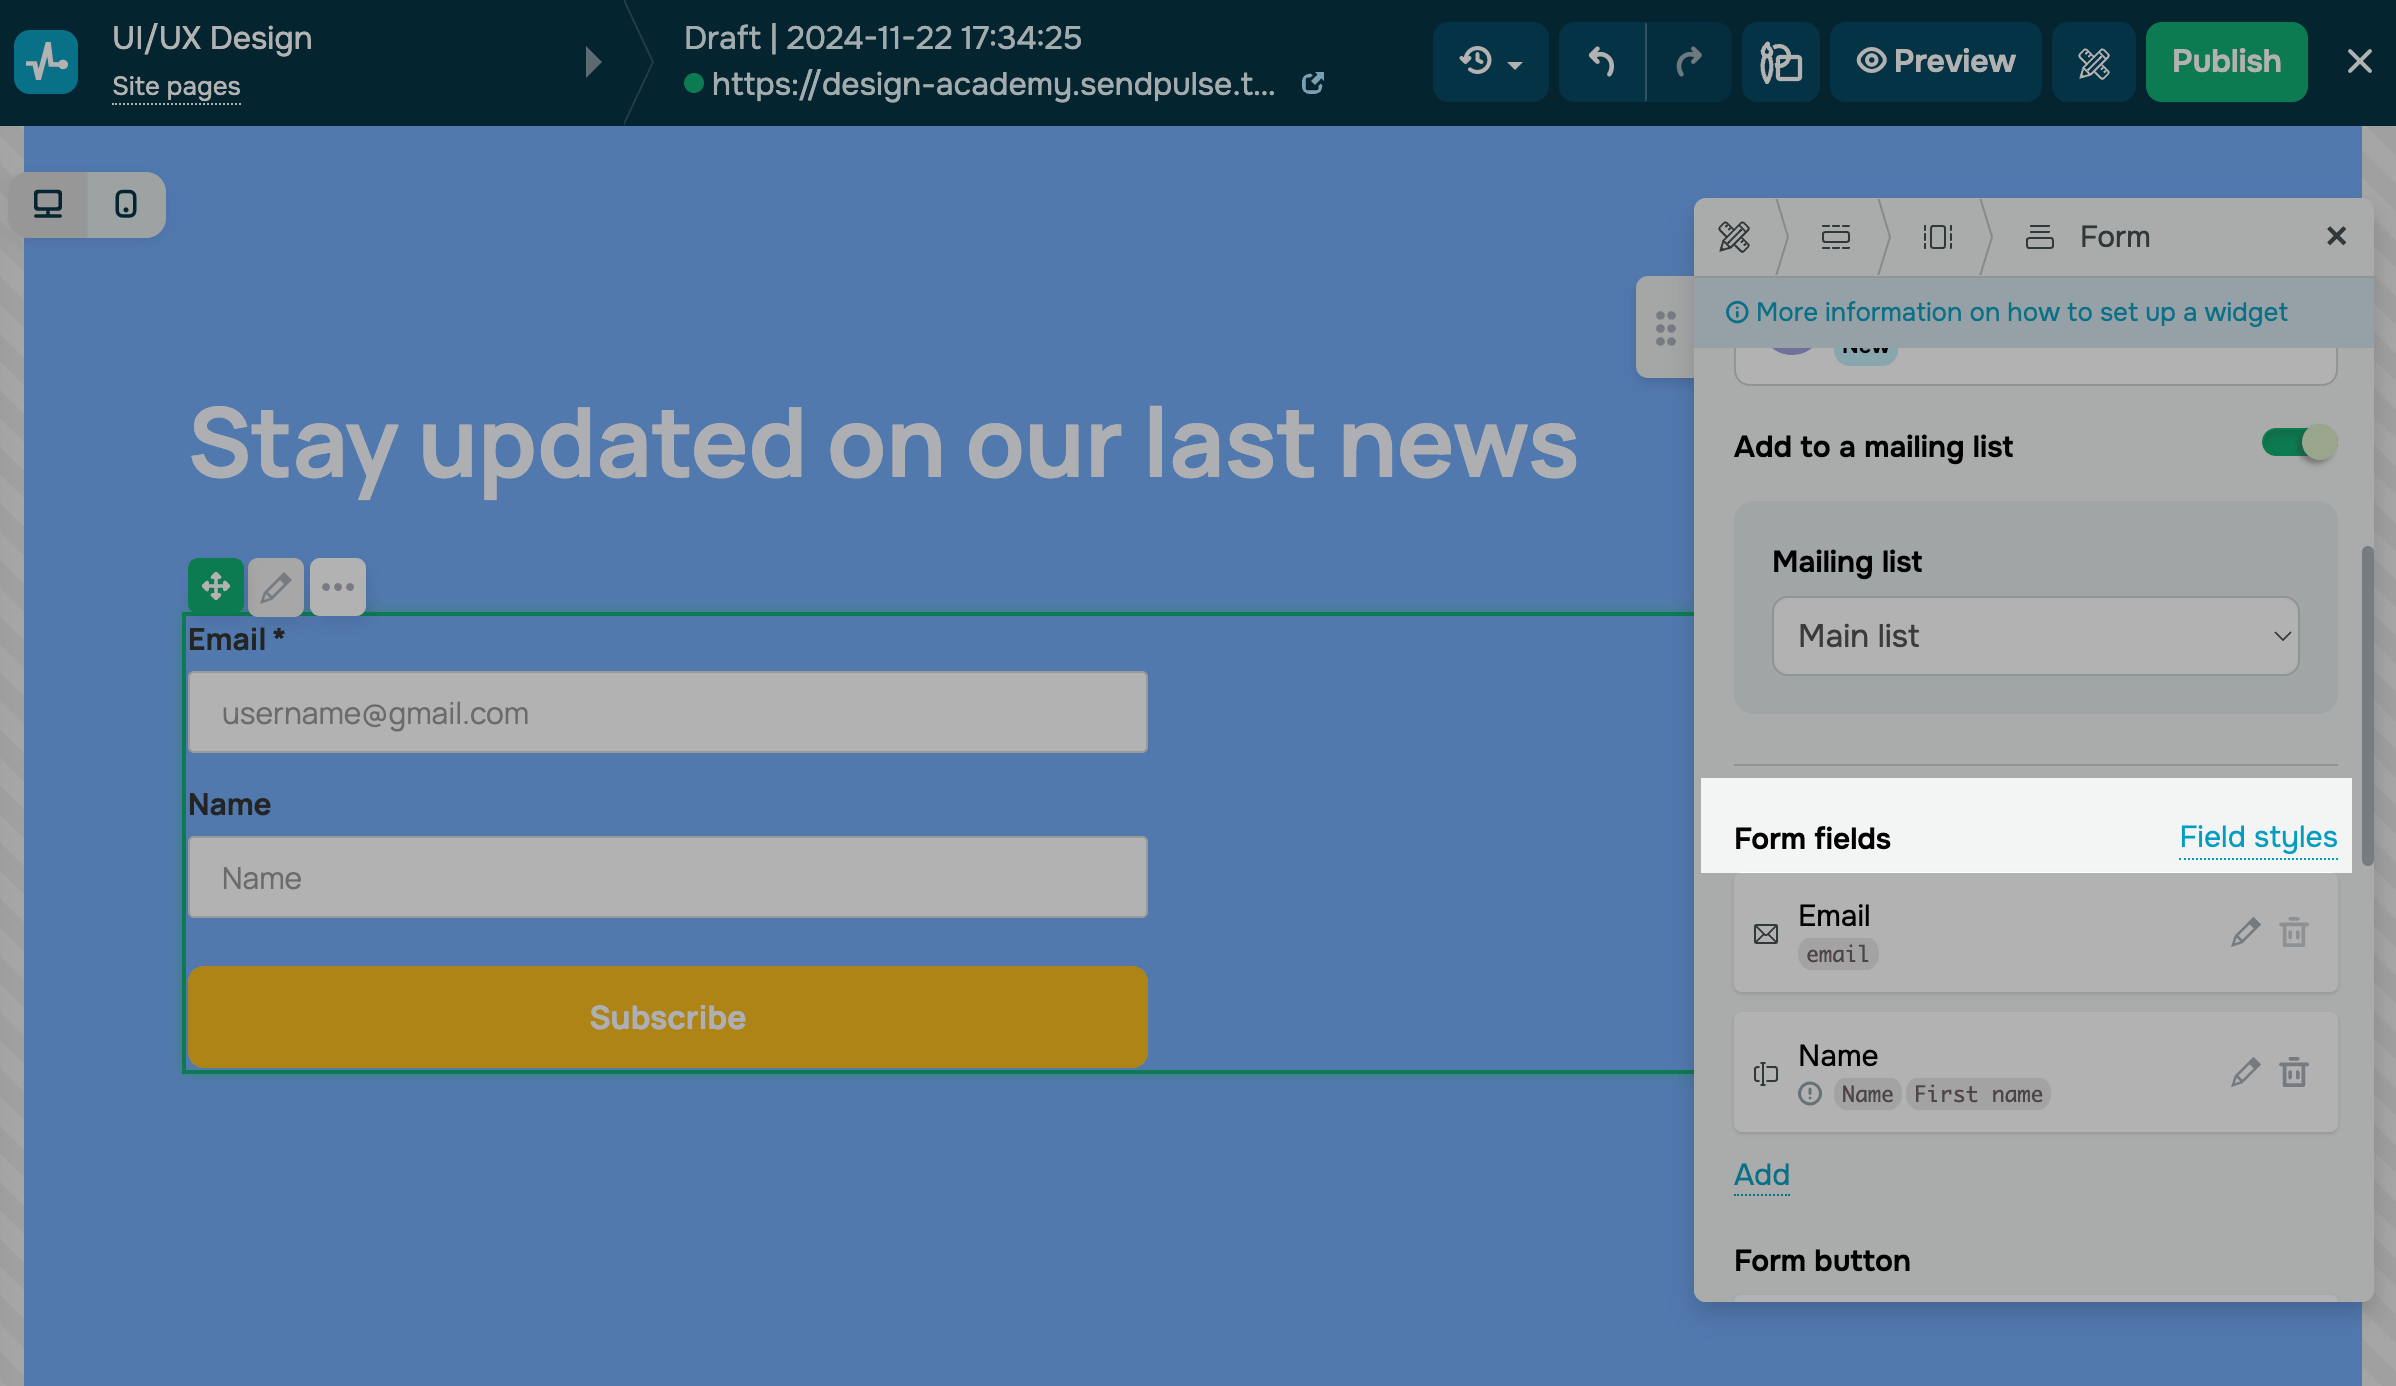Click the Publish button
Screen dimensions: 2396x1386
click(2226, 62)
